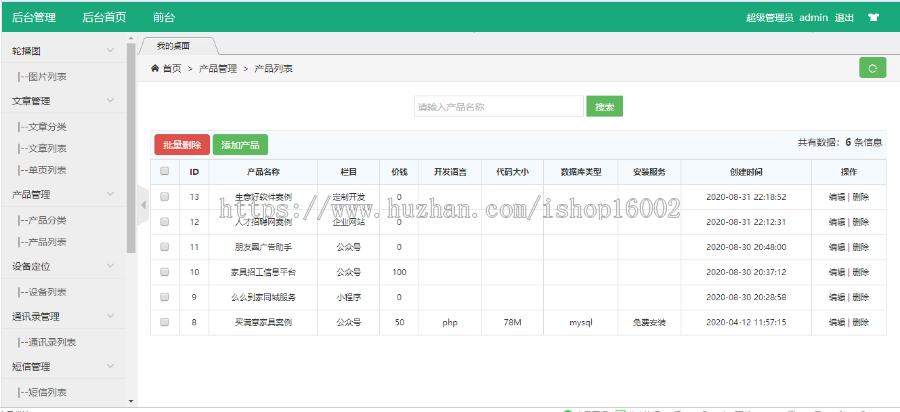Focus the product name search field

tap(499, 106)
